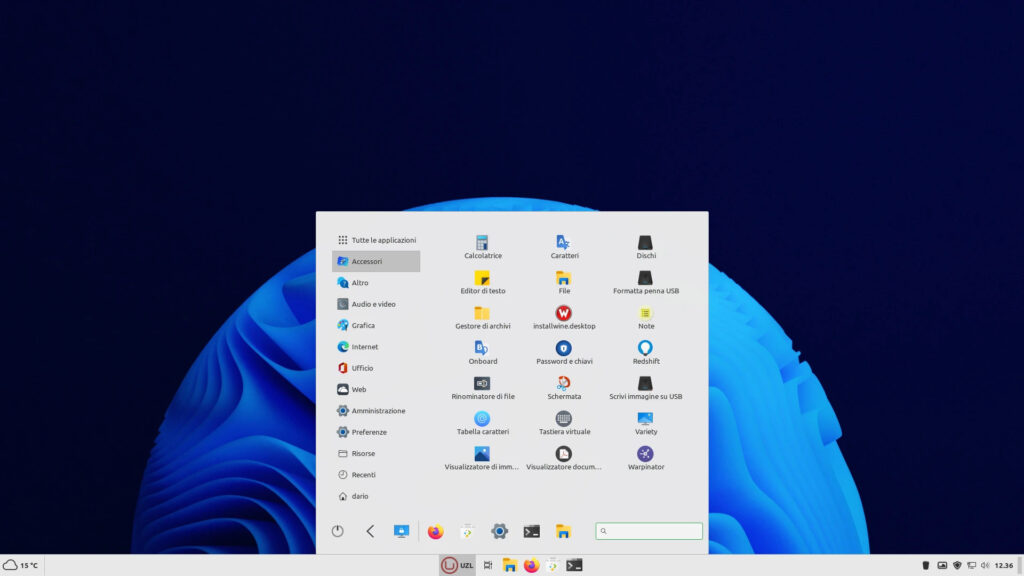
Task: Open file manager on taskbar
Action: coord(509,565)
